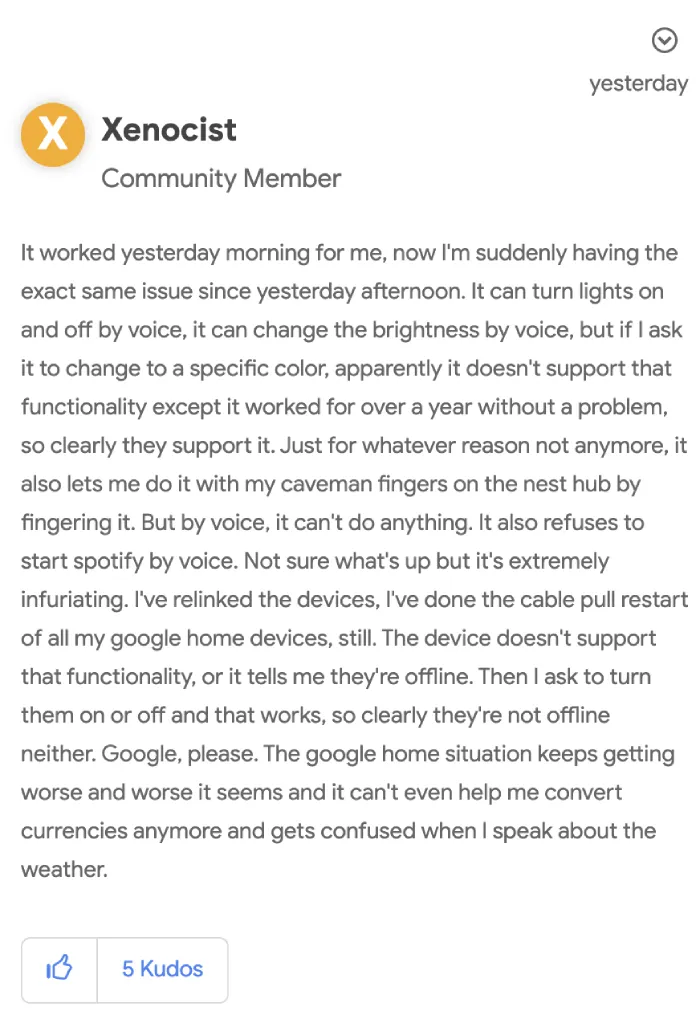The height and width of the screenshot is (1015, 700).
Task: Click the word "weather." ending the post
Action: 64,869
